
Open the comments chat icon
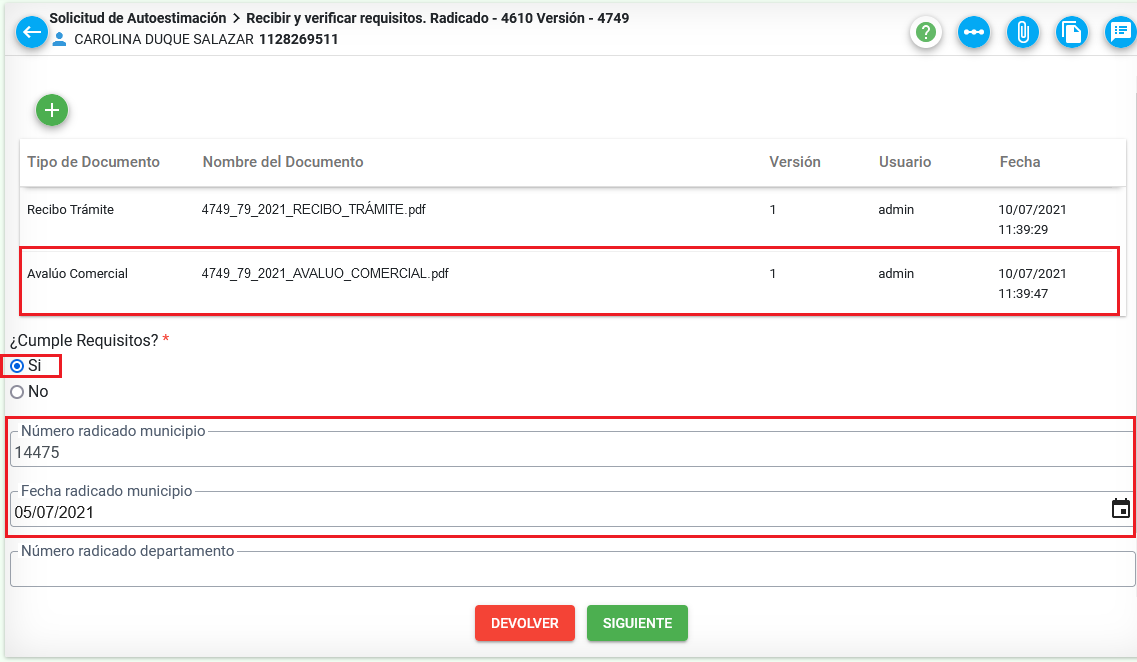[1120, 33]
